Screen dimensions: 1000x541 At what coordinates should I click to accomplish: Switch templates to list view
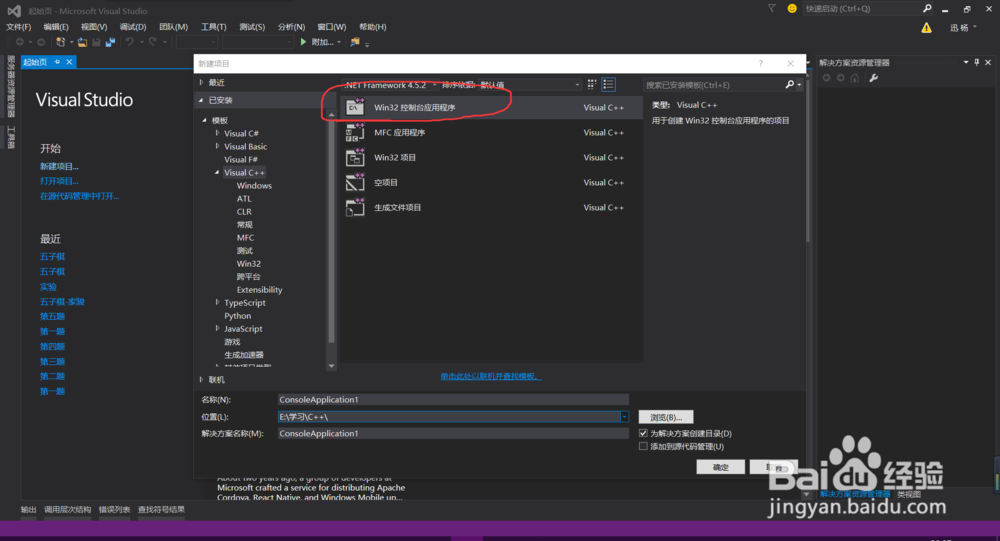click(x=608, y=84)
